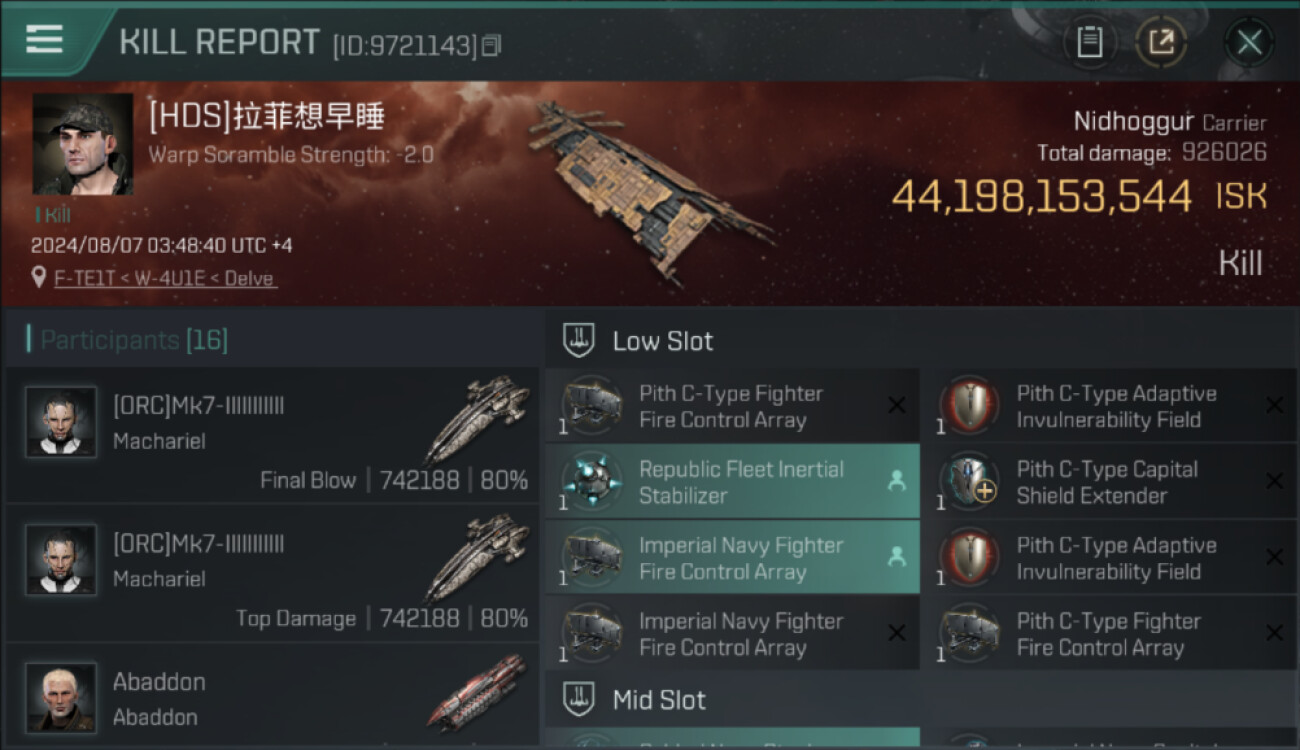Click Top Damage pilot portrait
Screen dimensions: 1300x750
(x=61, y=560)
